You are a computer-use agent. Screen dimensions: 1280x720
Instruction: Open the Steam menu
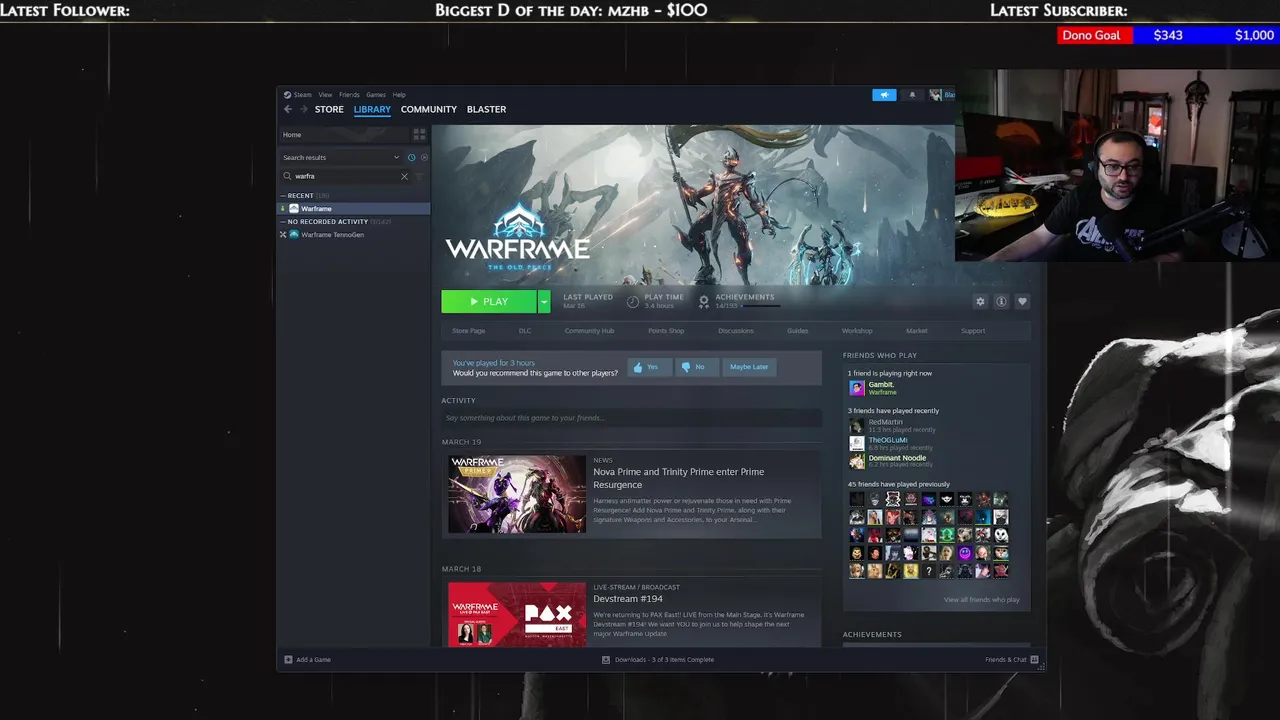(x=302, y=95)
